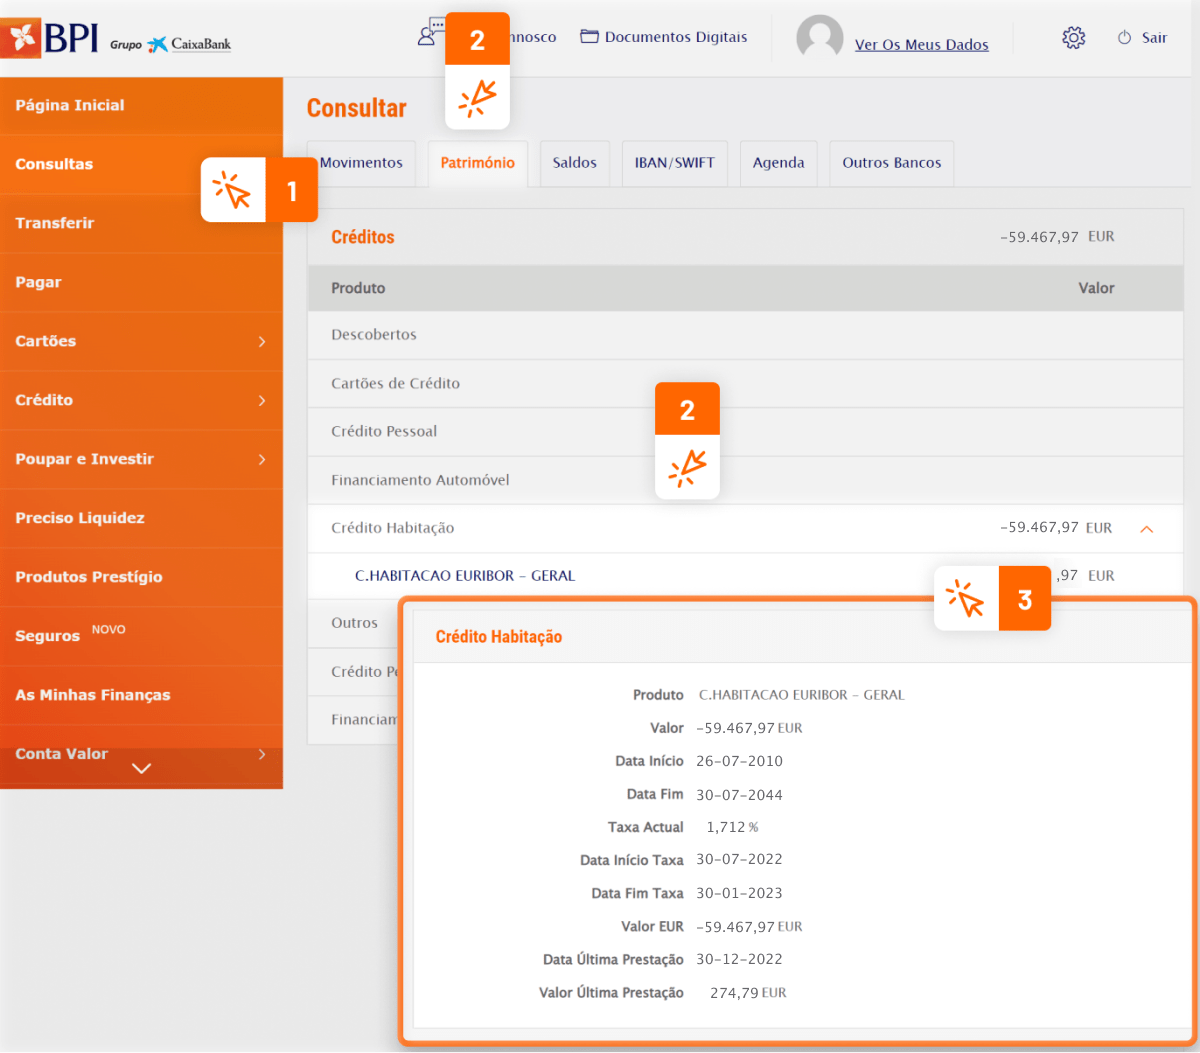The width and height of the screenshot is (1200, 1053).
Task: Open Consultas in the sidebar
Action: 141,165
